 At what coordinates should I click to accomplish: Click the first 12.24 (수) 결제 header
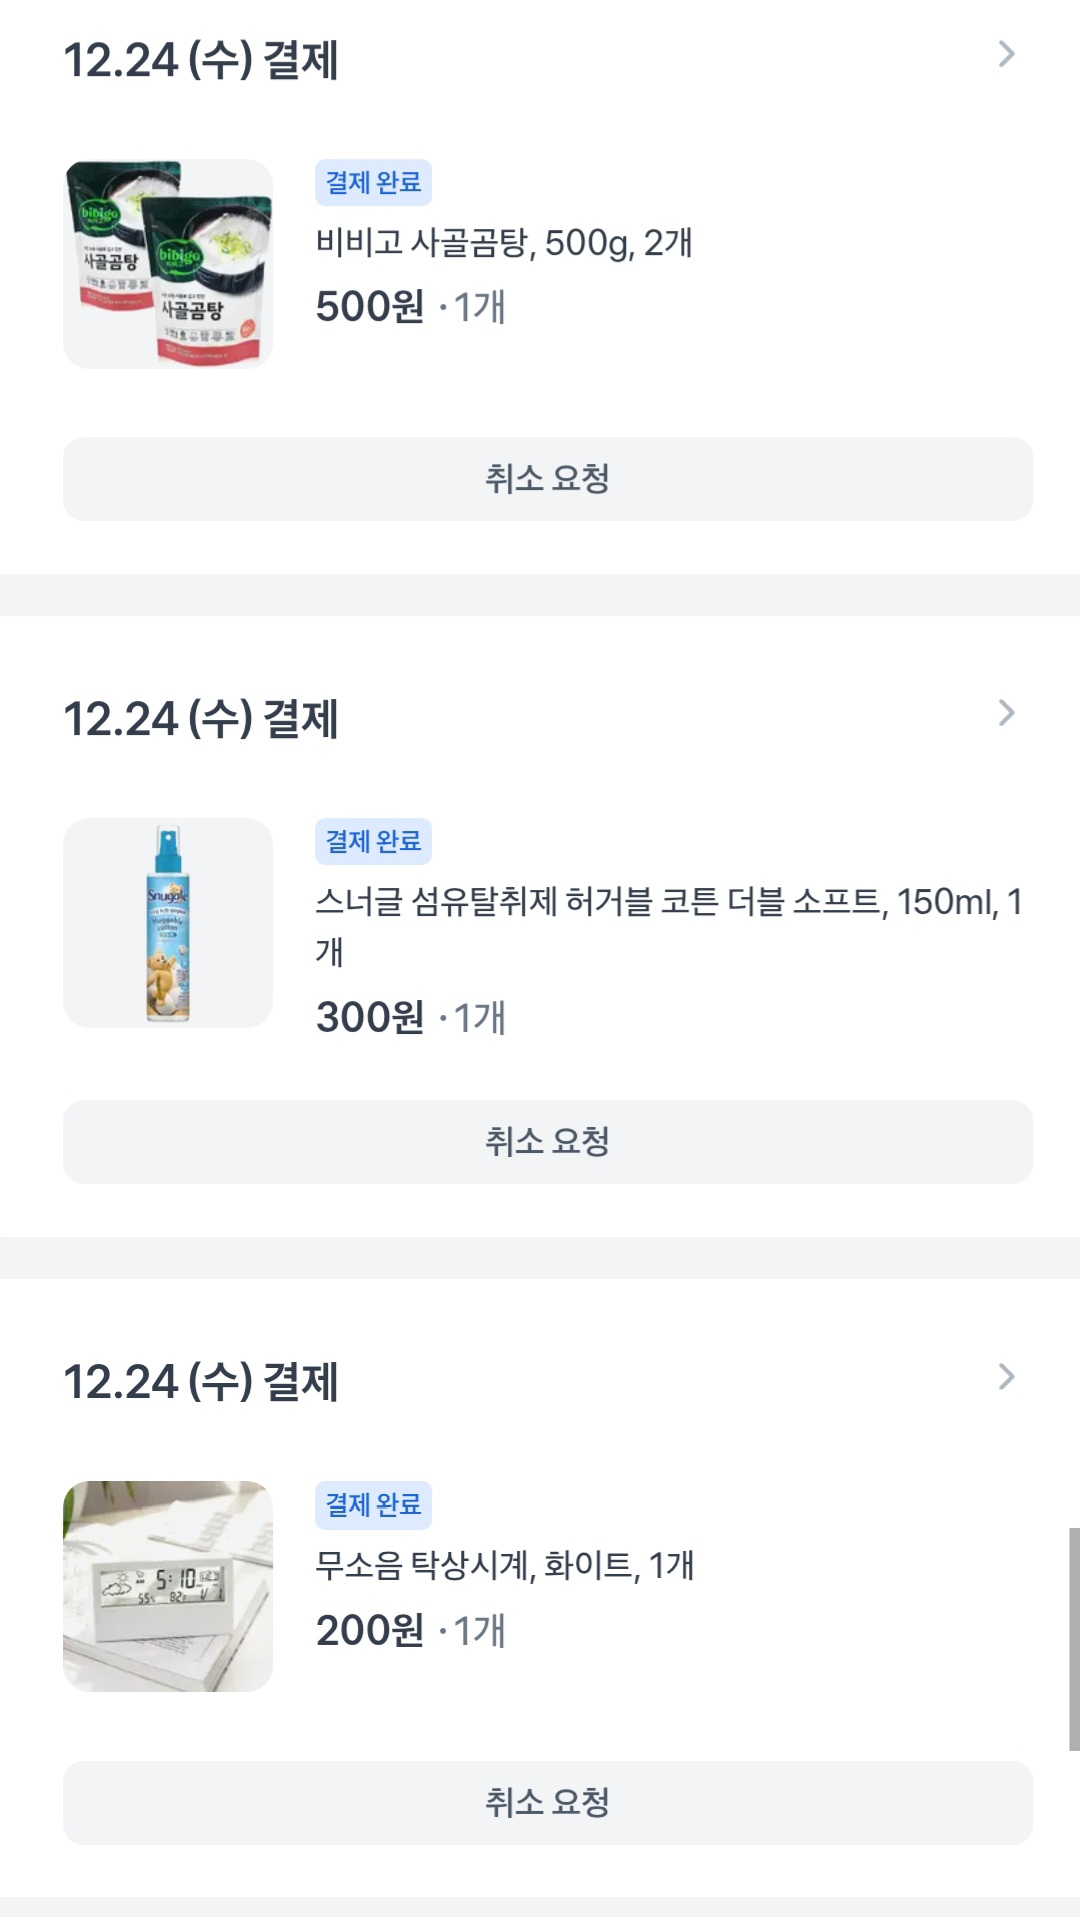click(201, 60)
